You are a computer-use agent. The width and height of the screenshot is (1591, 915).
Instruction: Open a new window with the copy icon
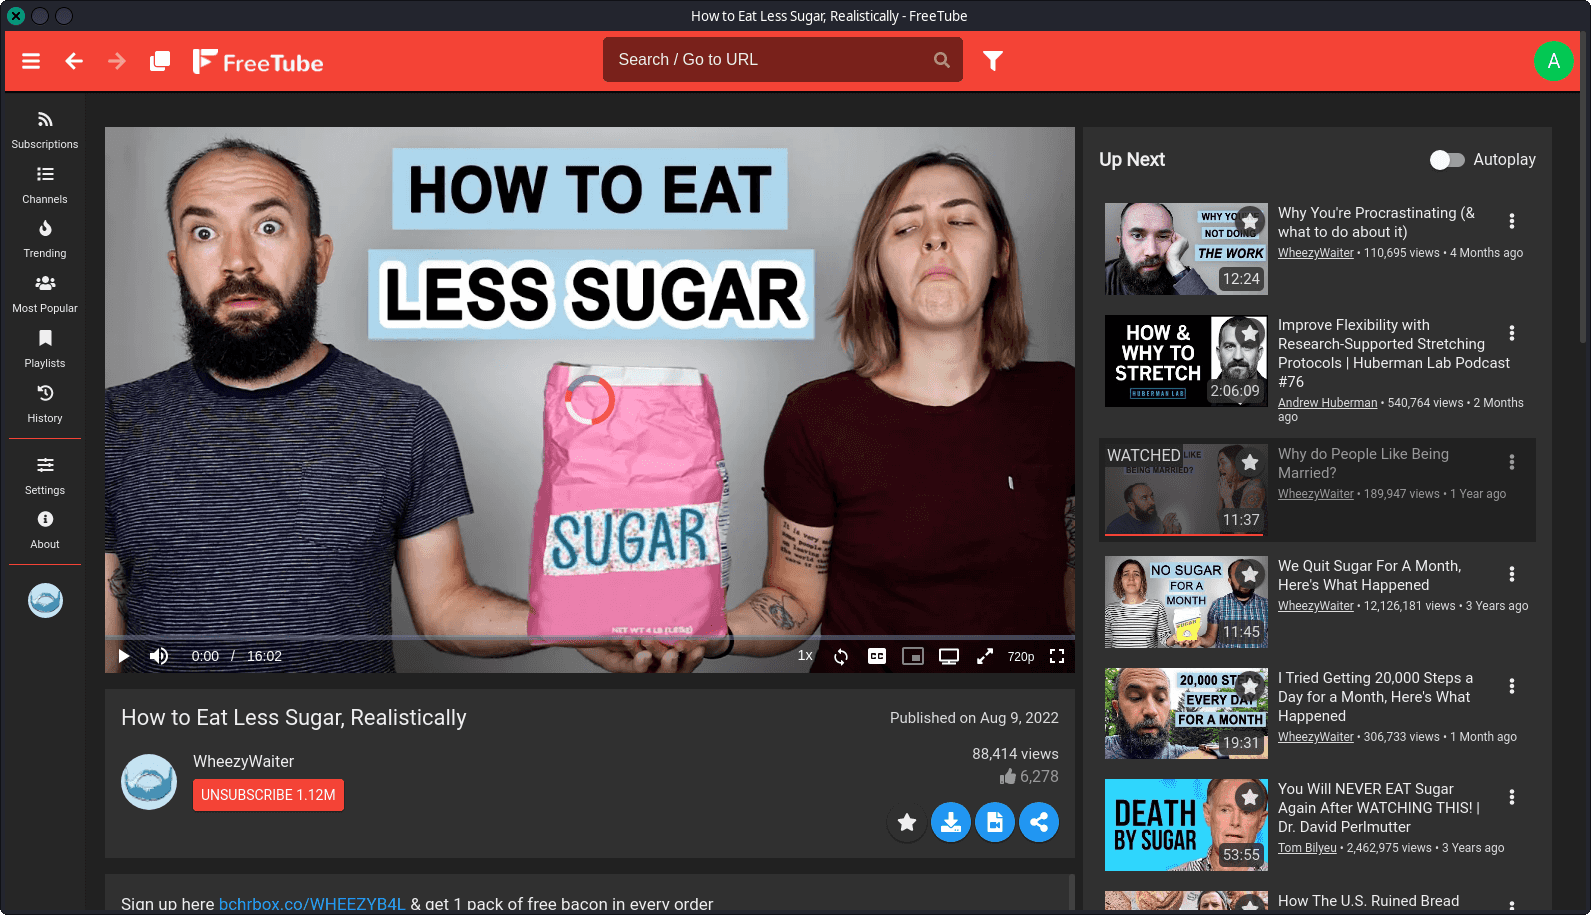click(x=160, y=61)
